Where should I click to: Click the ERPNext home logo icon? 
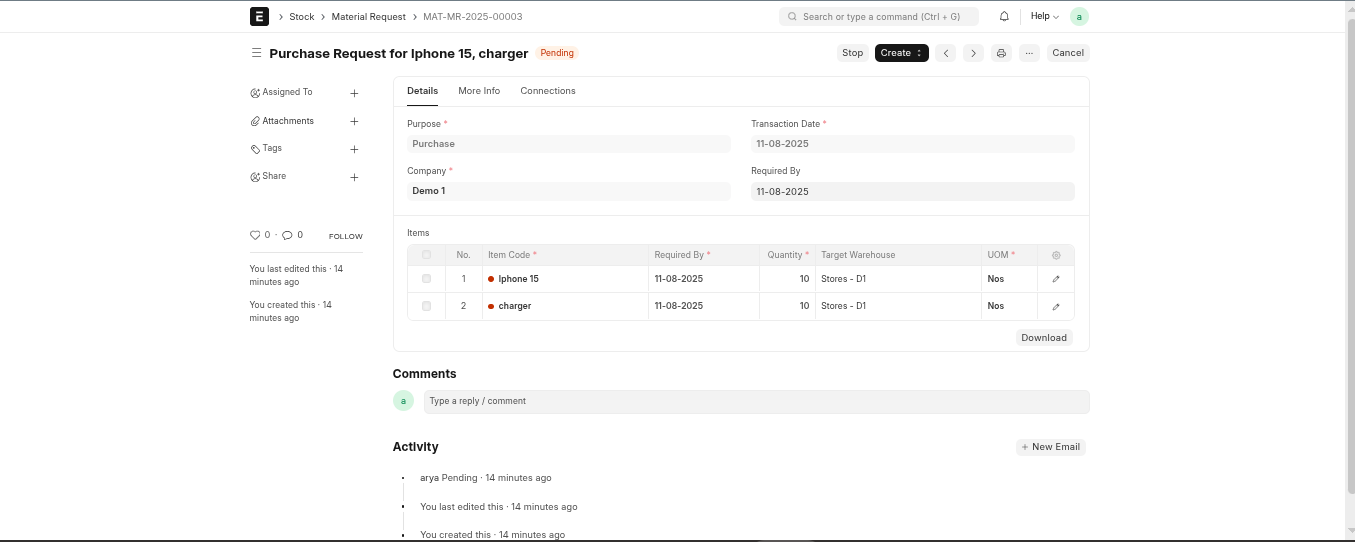point(259,16)
